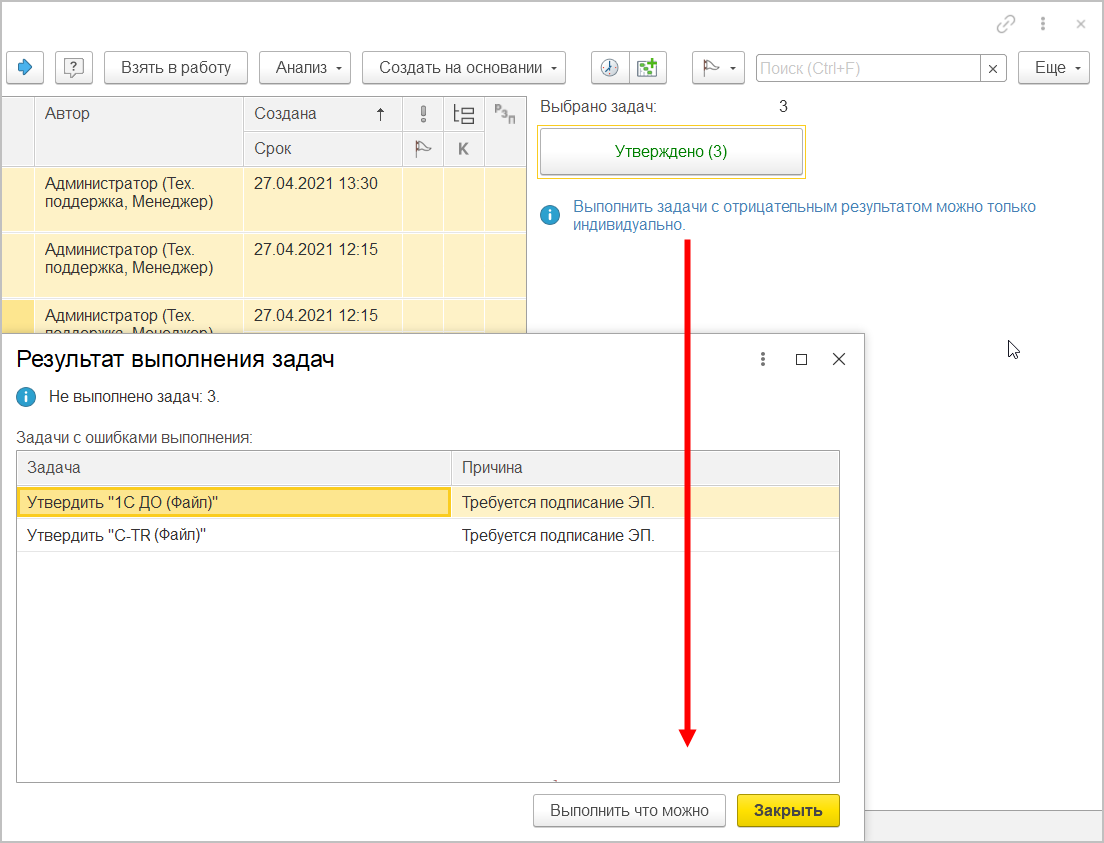Maximize the task results dialog

click(801, 359)
